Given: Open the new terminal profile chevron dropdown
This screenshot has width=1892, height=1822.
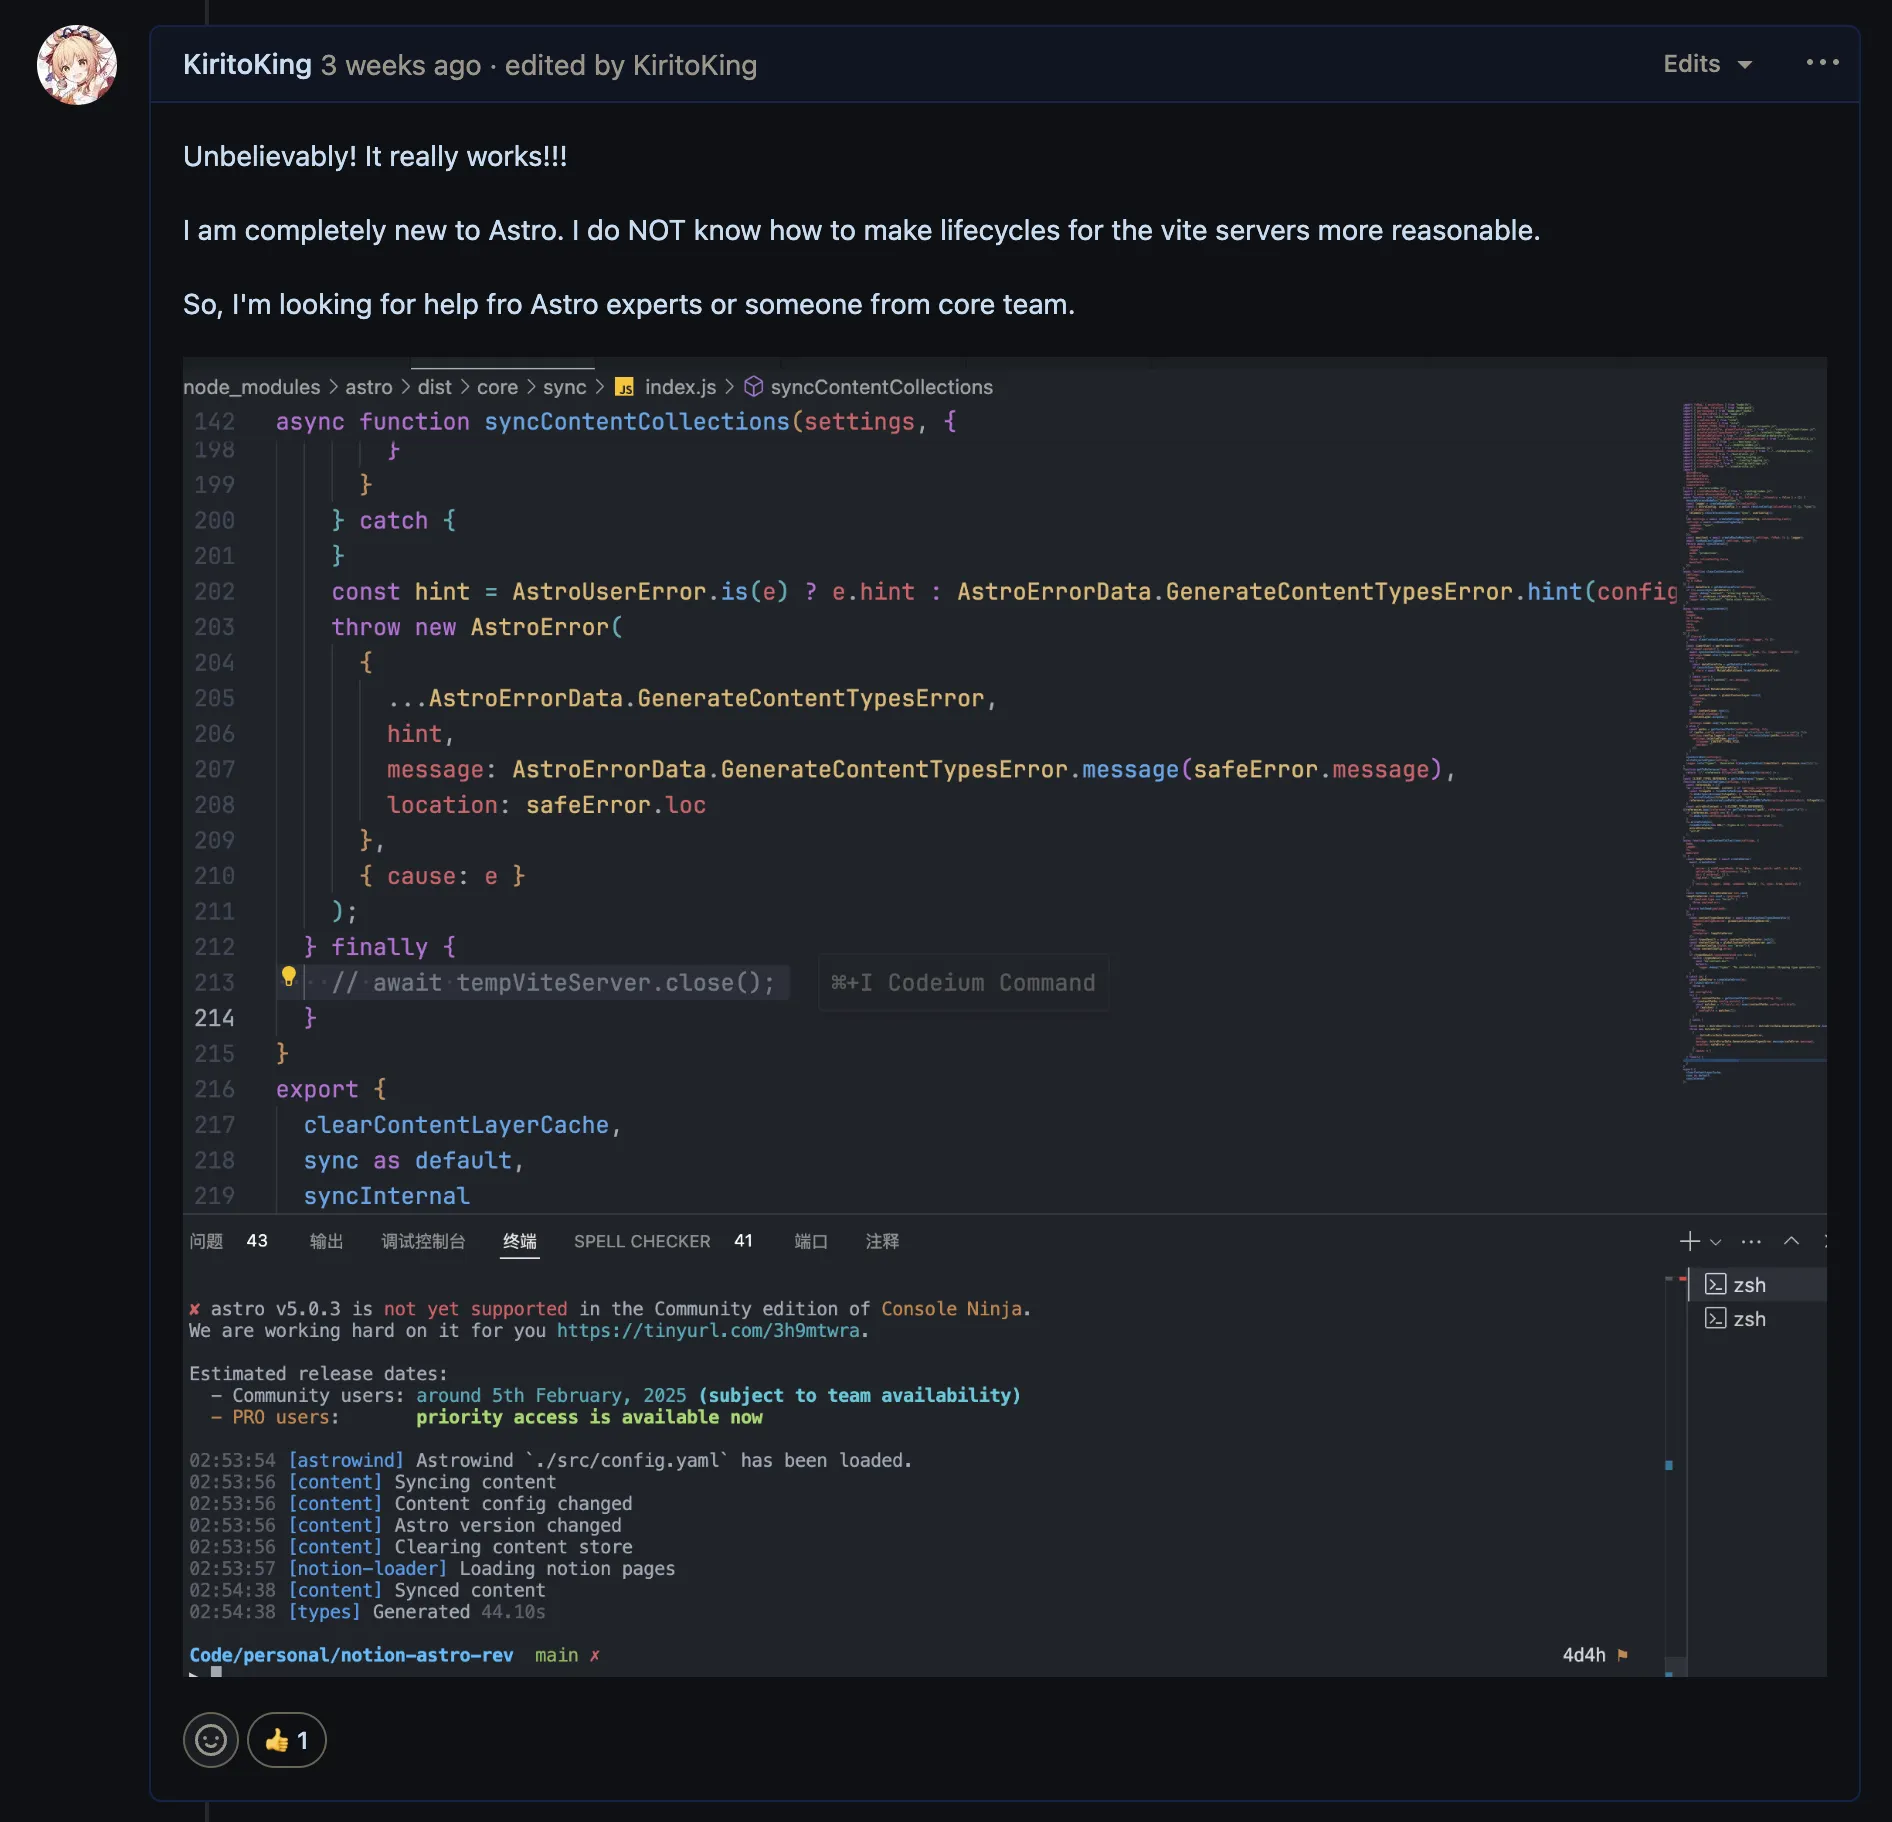Looking at the screenshot, I should 1716,1242.
